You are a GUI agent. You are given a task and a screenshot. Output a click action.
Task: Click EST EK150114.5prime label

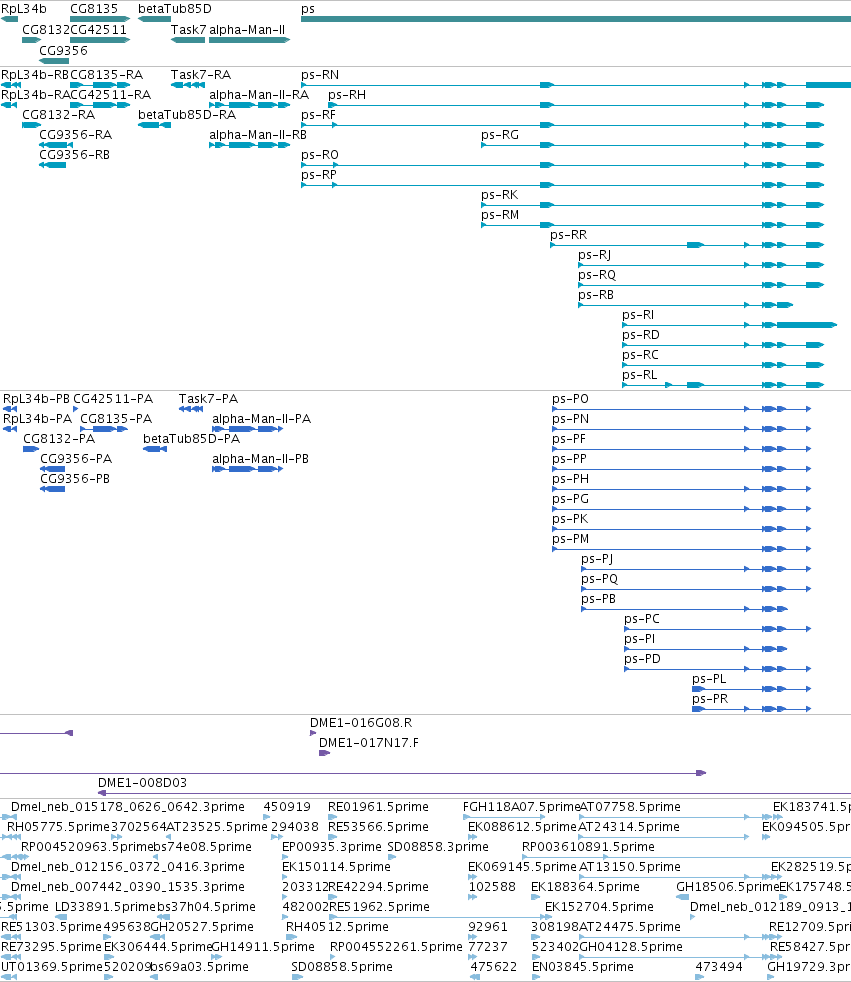point(336,867)
